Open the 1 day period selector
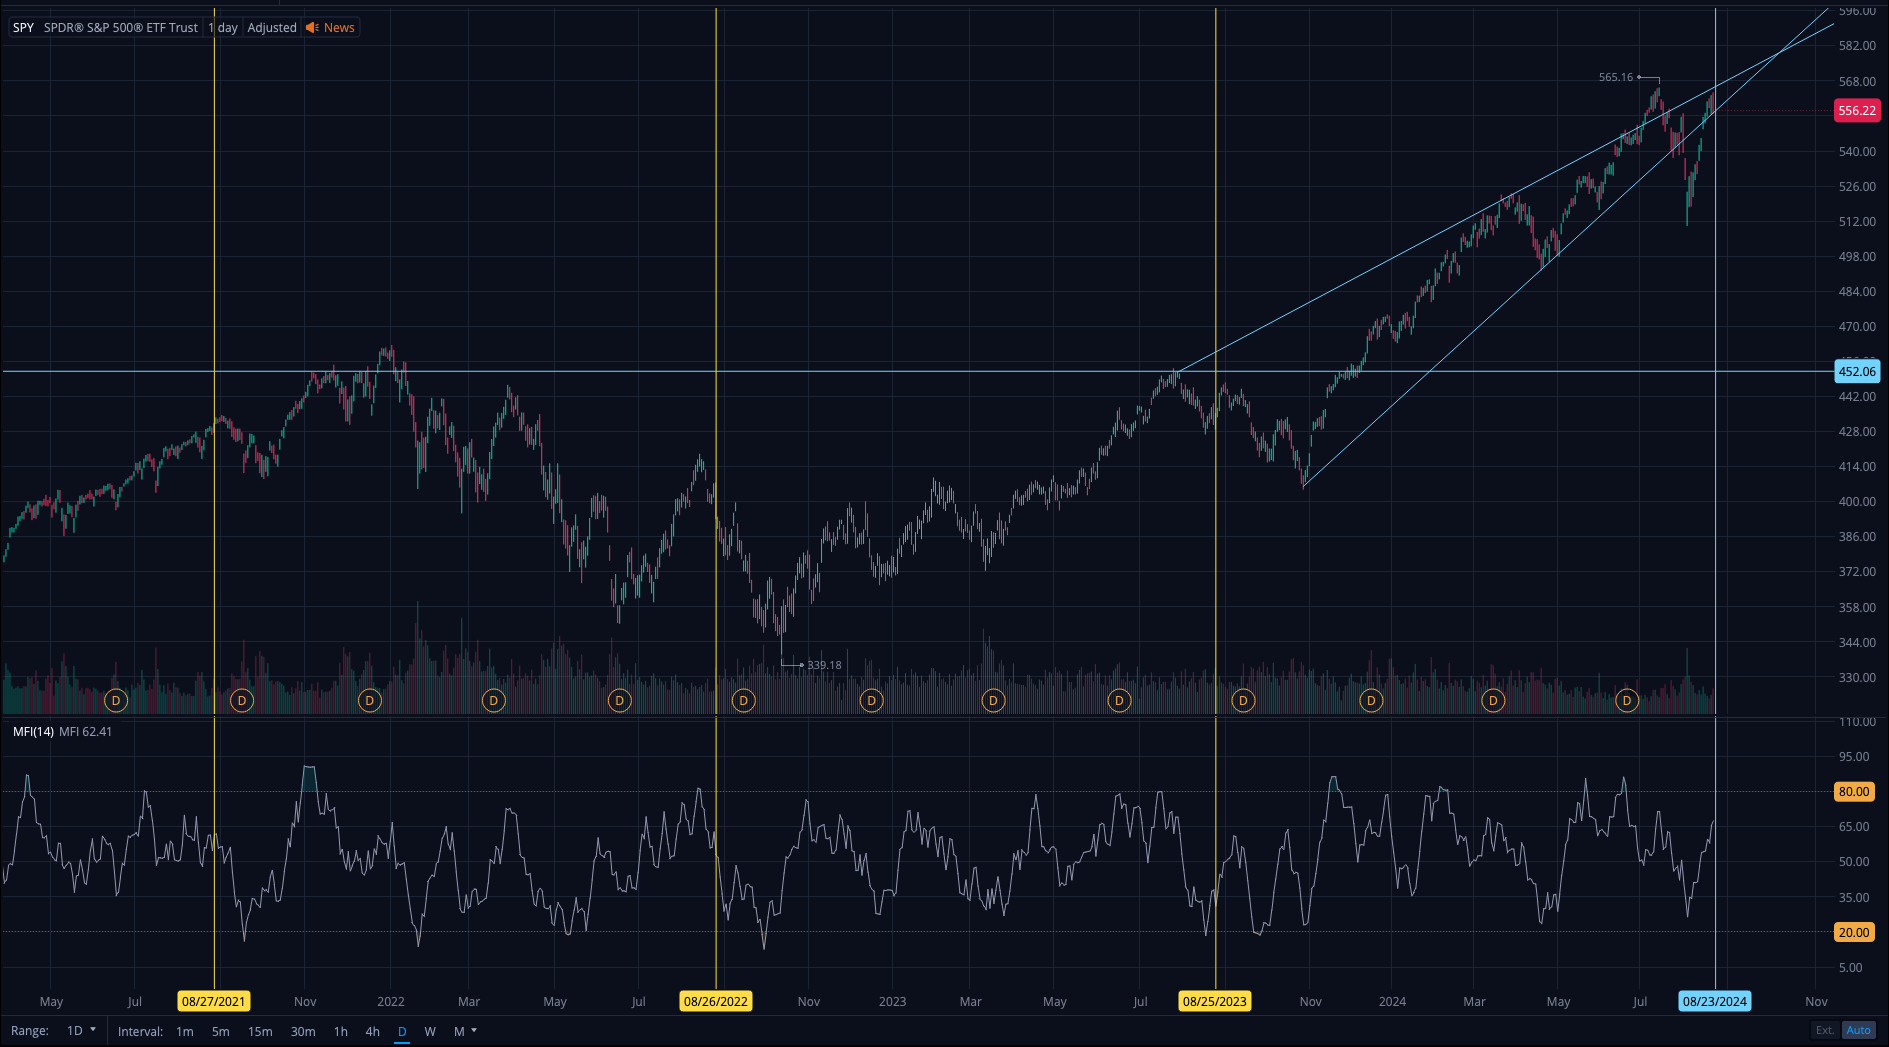This screenshot has width=1889, height=1047. pyautogui.click(x=223, y=28)
